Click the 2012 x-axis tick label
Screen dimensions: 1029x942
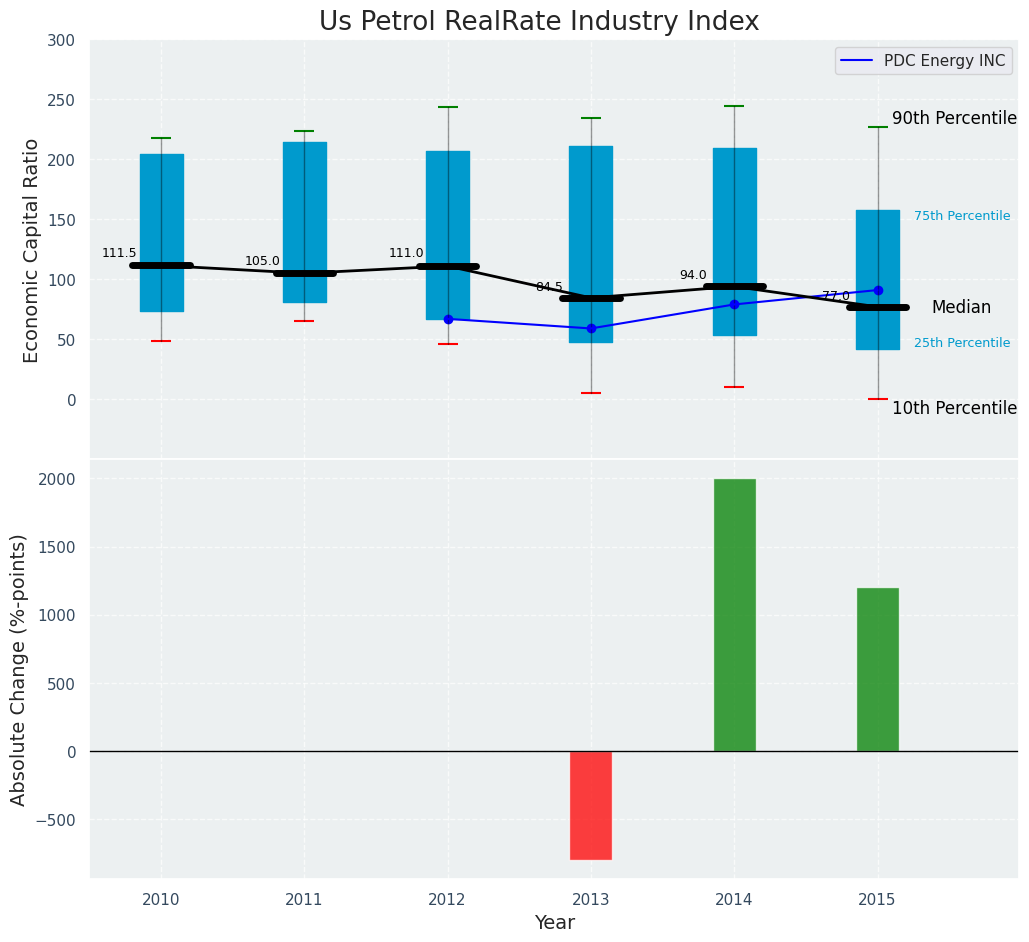coord(447,900)
